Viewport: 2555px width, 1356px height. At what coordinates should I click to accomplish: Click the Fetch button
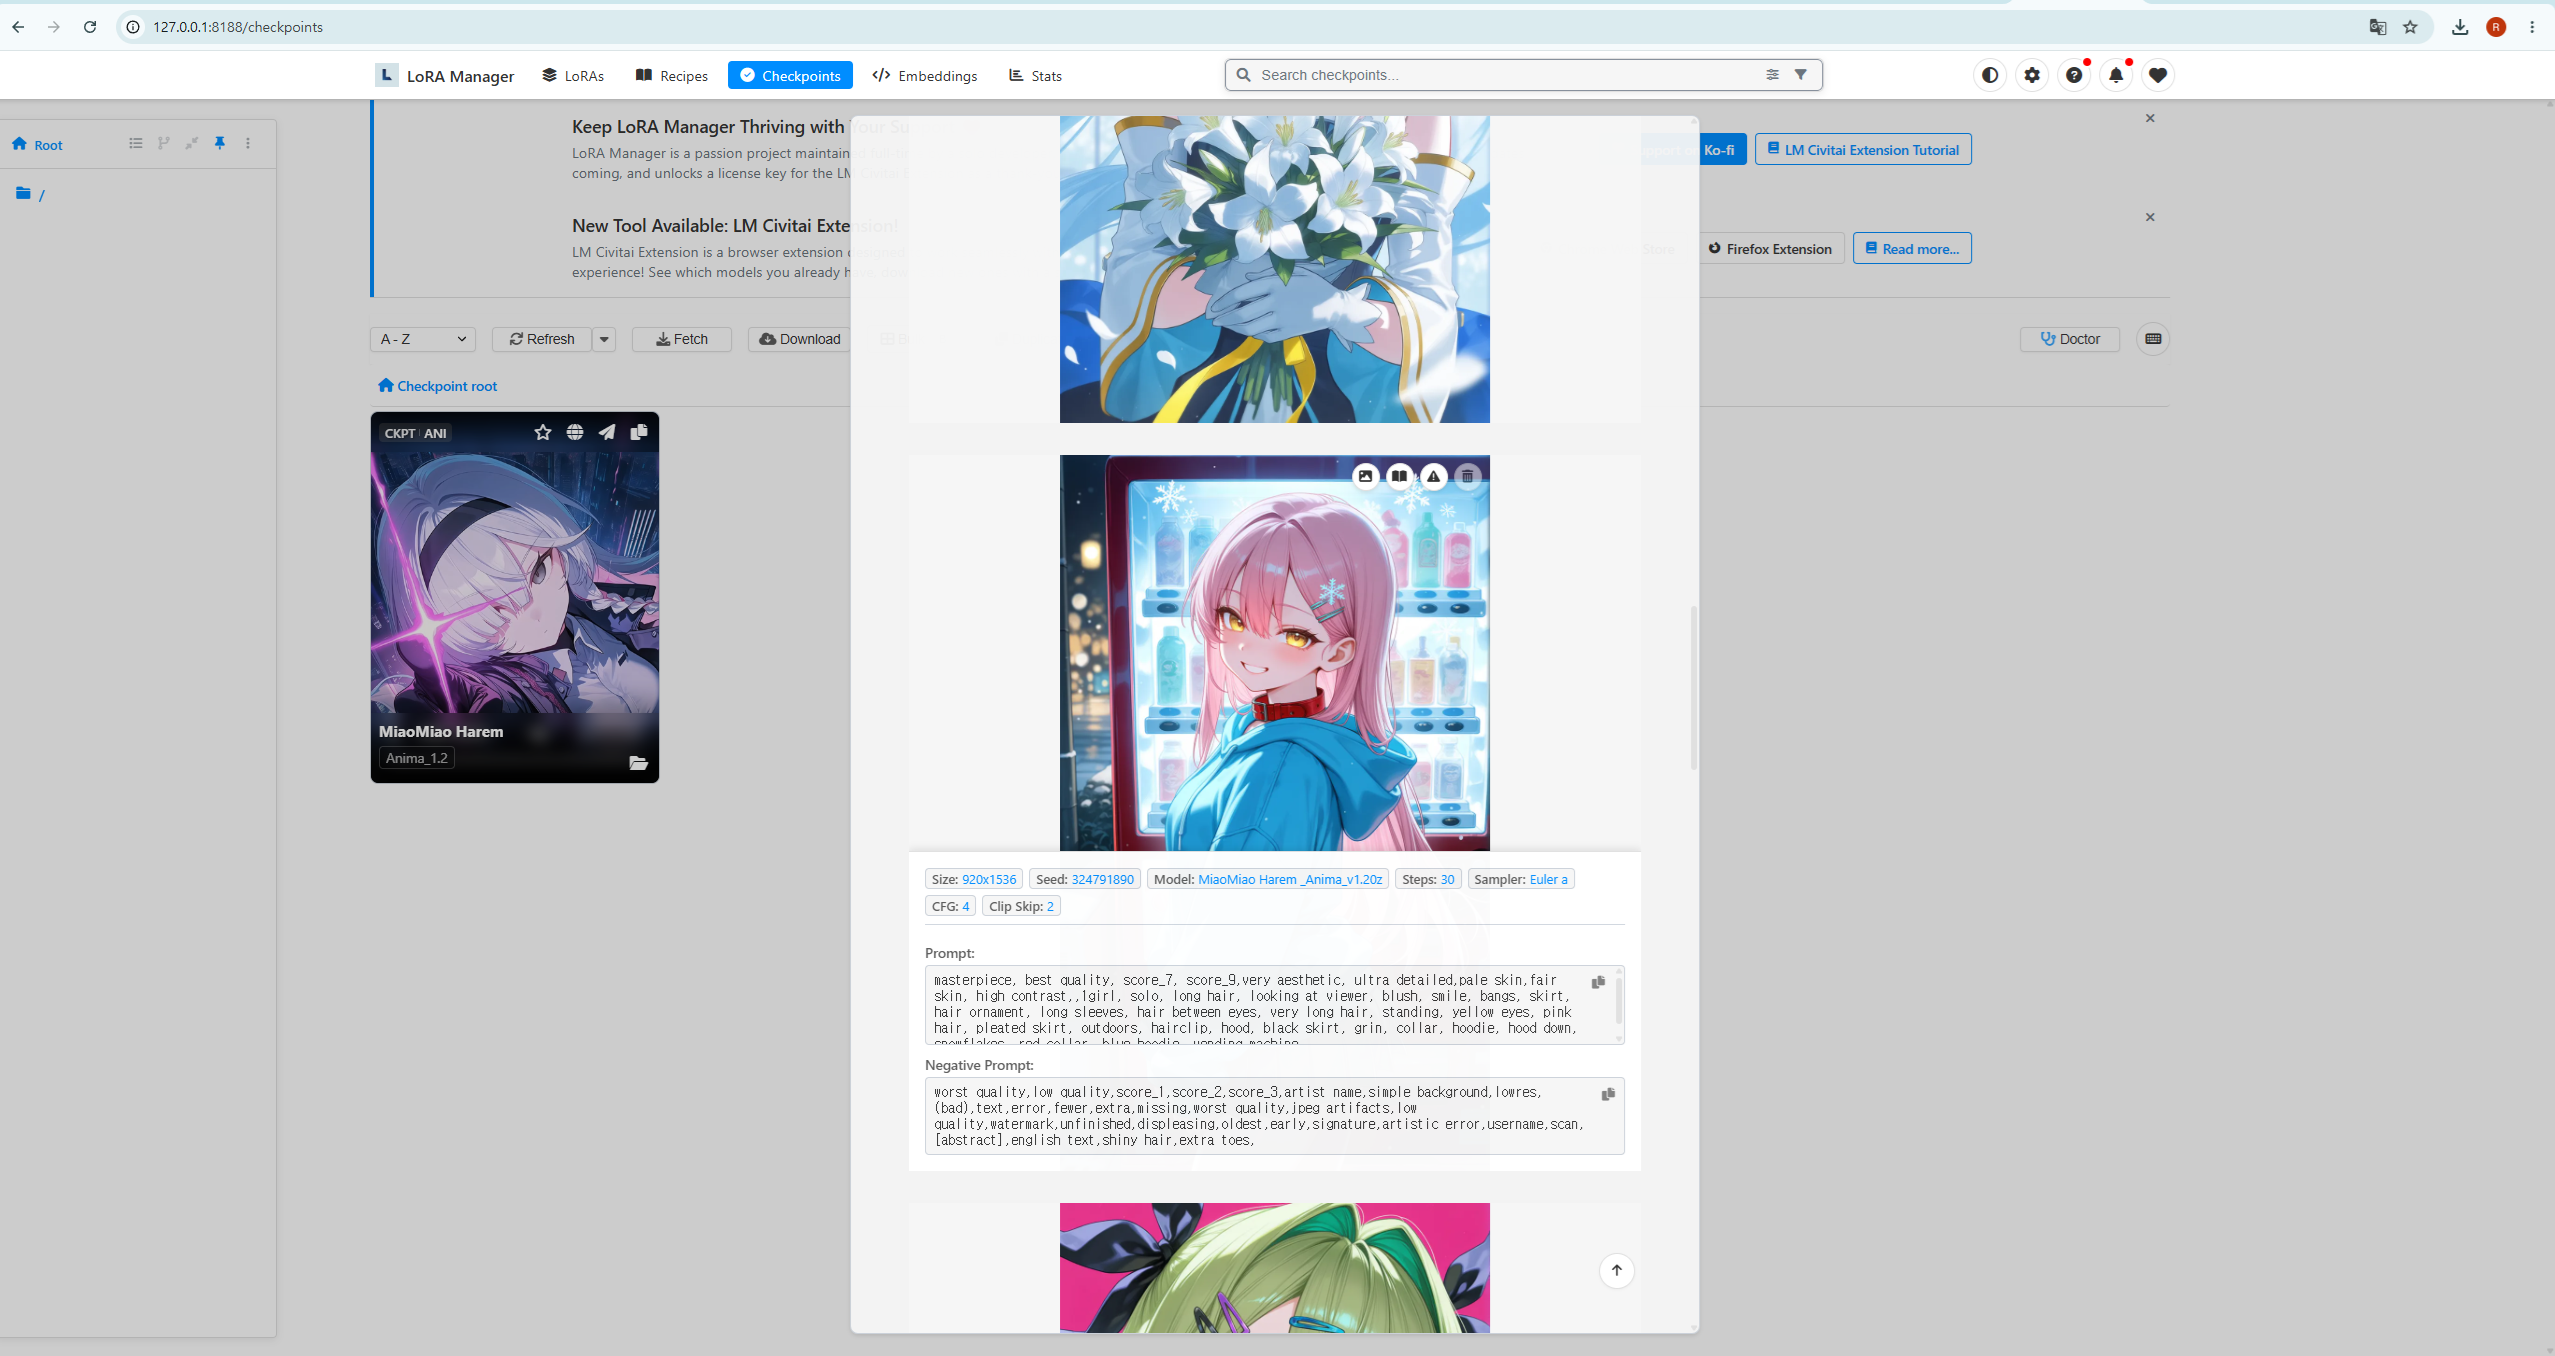tap(682, 339)
